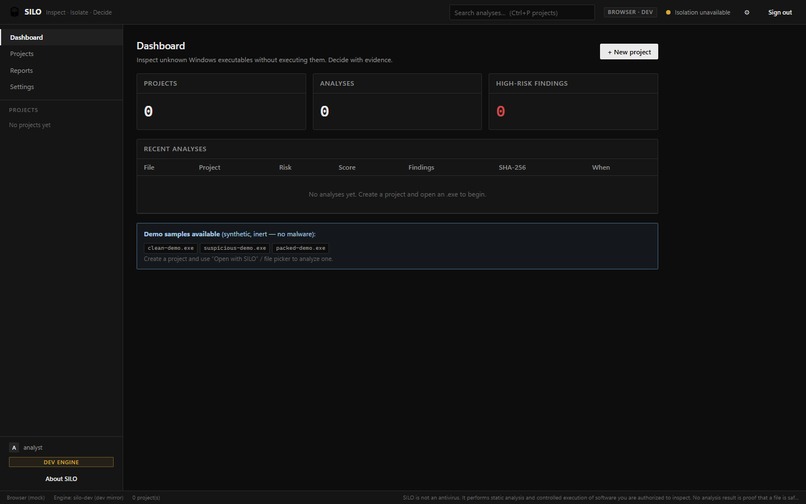Click the red high-risk findings count
806x504 pixels.
point(501,111)
